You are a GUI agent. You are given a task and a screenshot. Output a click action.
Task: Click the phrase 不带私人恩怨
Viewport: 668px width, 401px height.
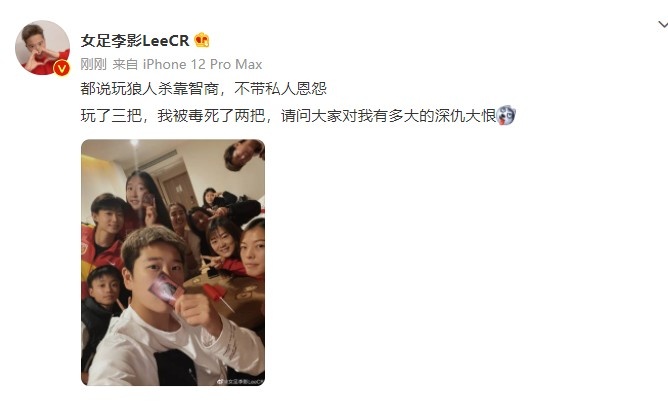pyautogui.click(x=280, y=89)
